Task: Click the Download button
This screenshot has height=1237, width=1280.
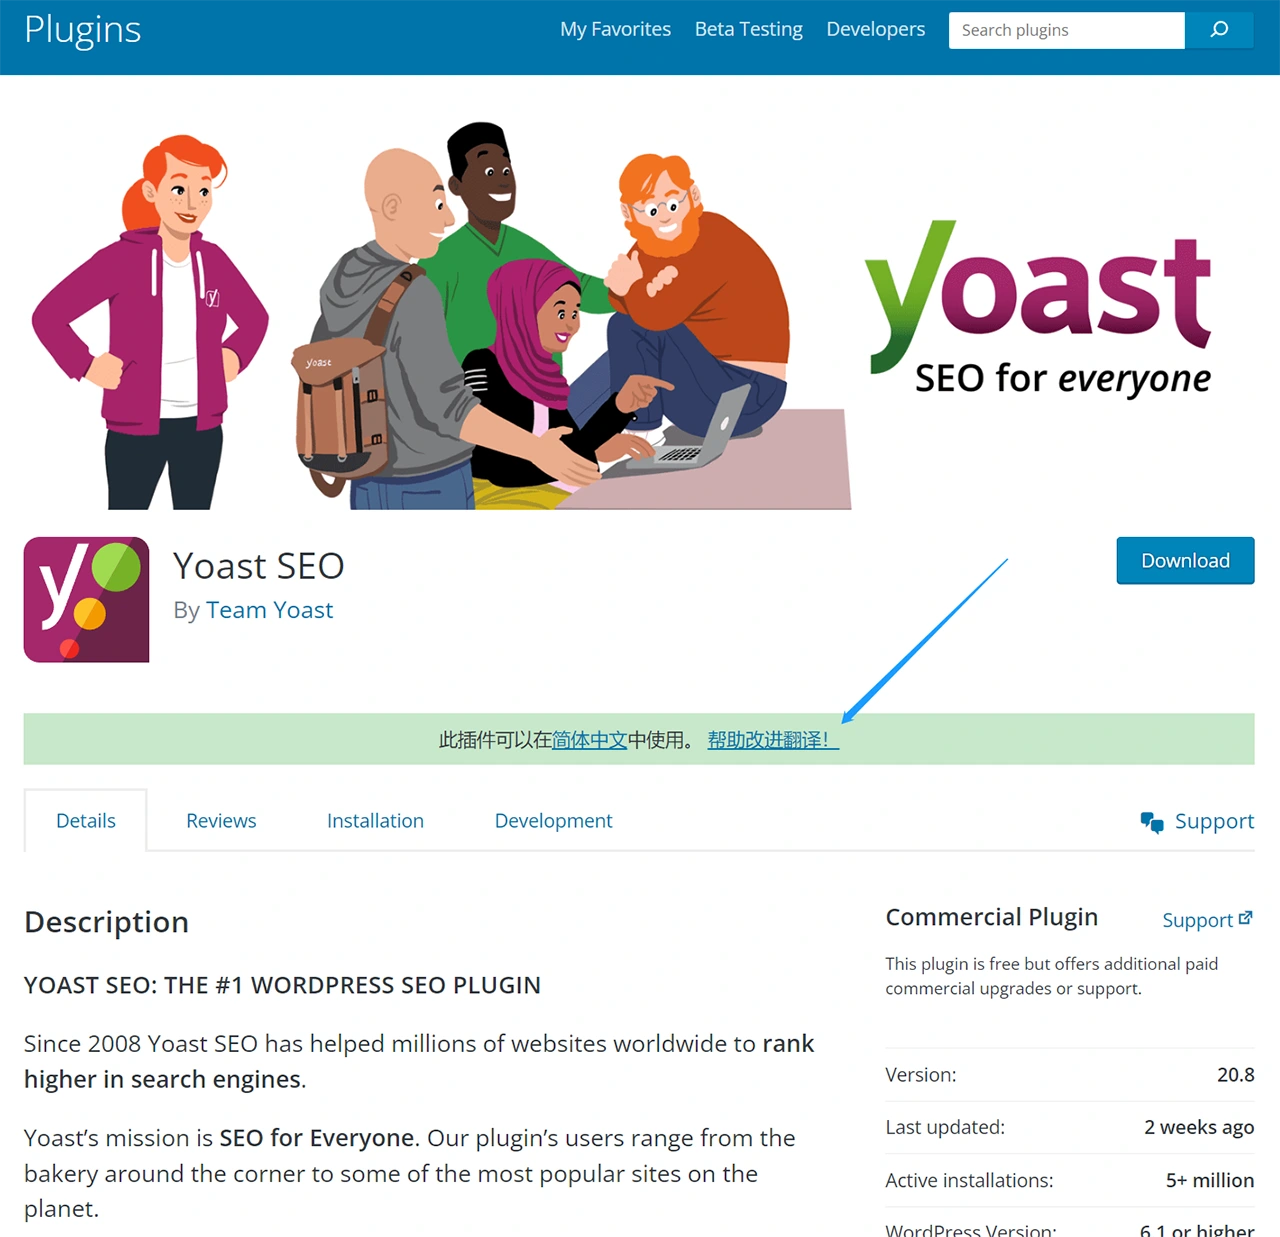Action: coord(1185,561)
